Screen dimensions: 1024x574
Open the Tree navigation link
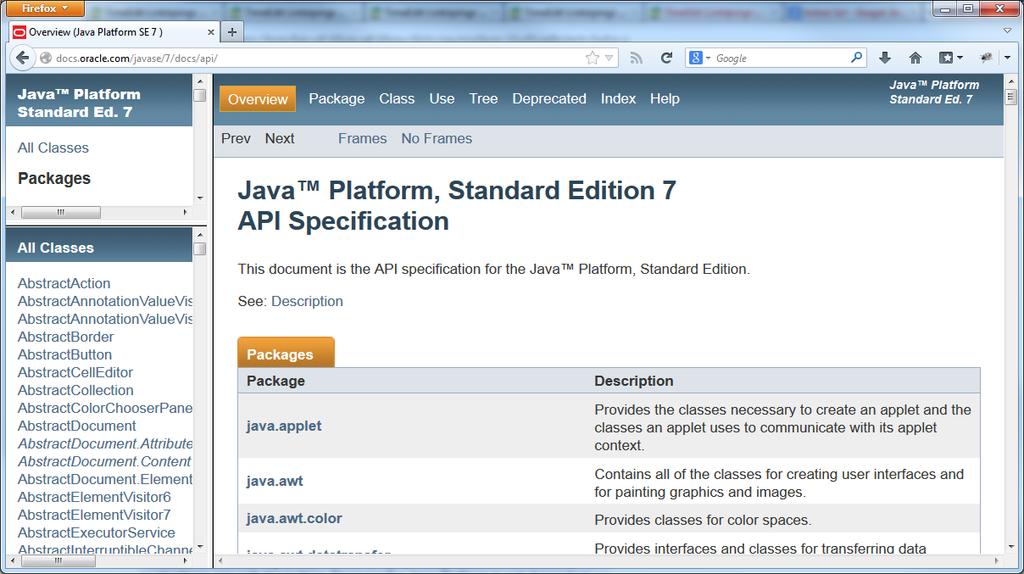(x=483, y=99)
